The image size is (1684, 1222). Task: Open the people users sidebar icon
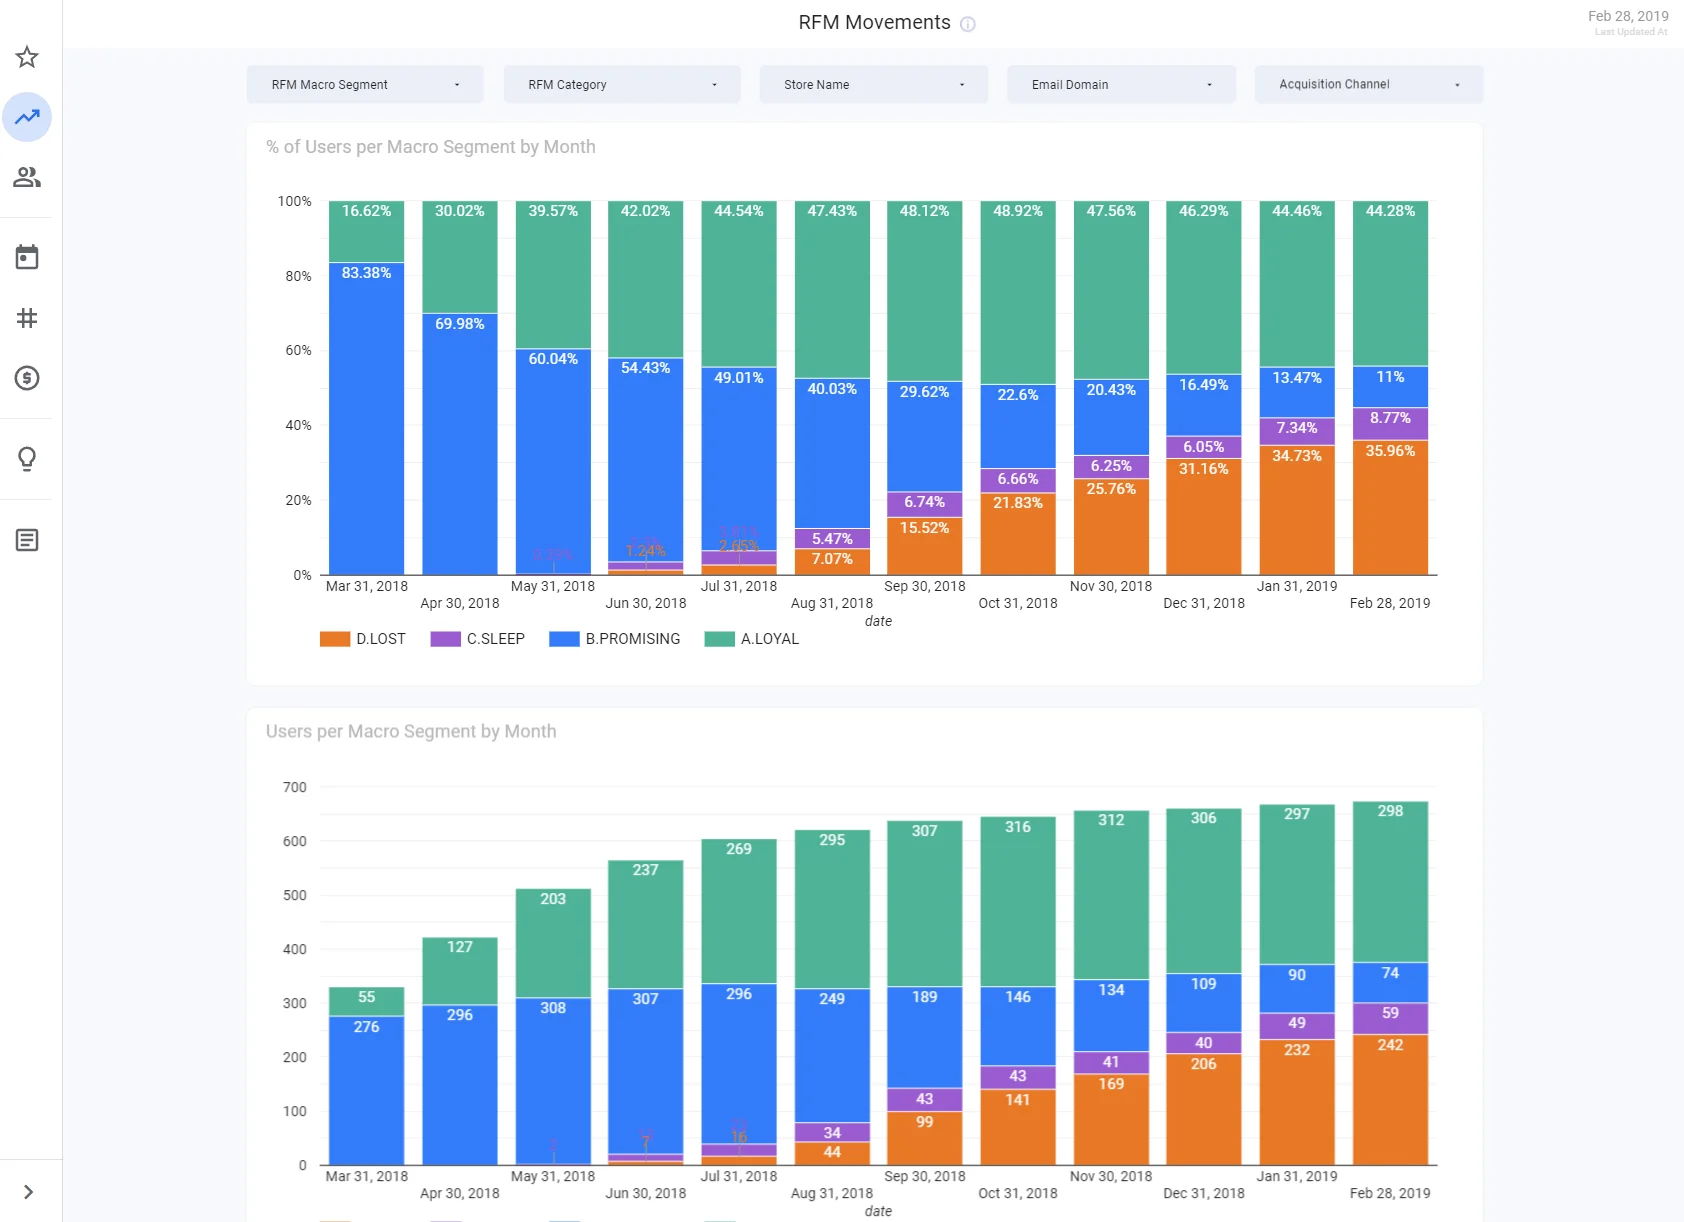pos(27,177)
